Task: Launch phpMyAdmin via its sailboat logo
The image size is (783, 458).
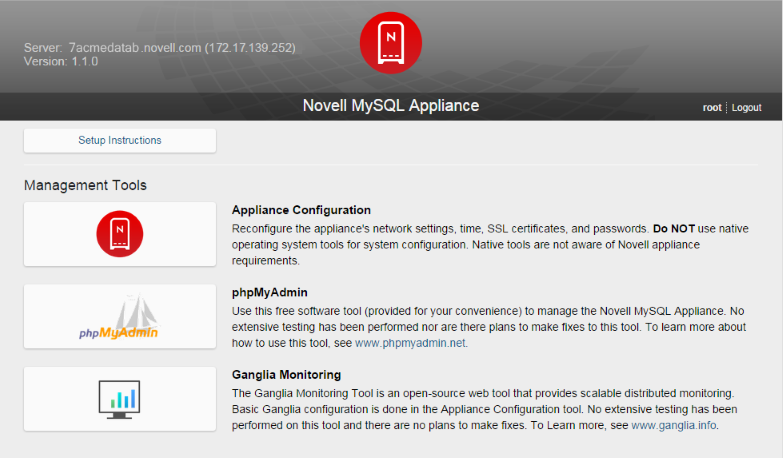Action: [120, 317]
